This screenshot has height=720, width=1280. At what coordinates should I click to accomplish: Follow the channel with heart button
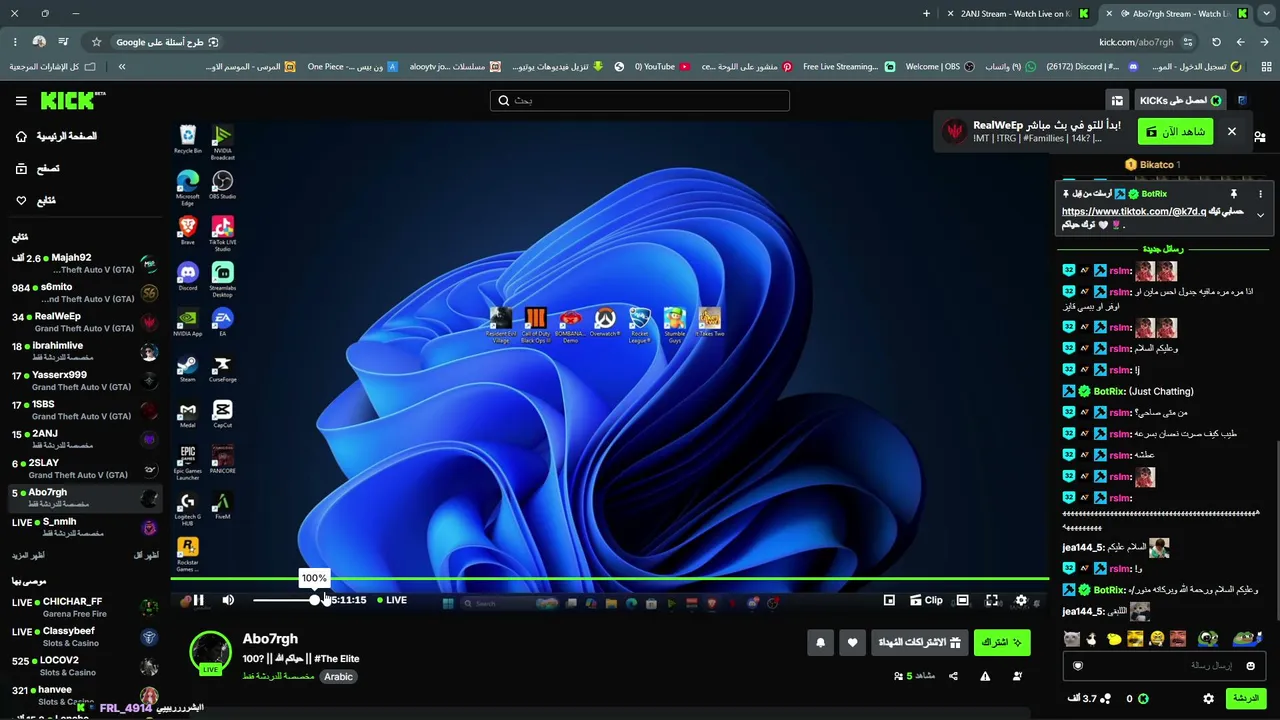[852, 643]
